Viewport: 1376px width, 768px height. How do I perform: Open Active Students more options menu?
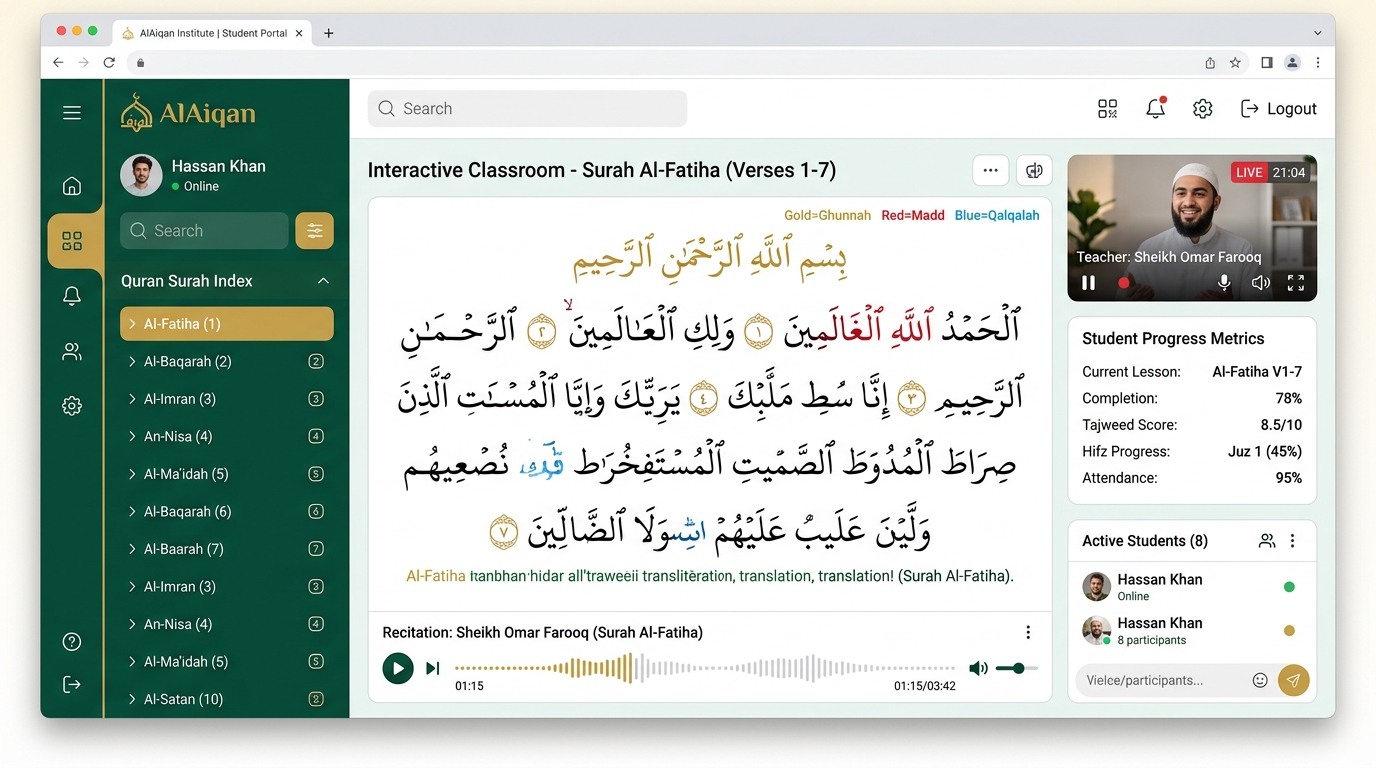[x=1293, y=541]
